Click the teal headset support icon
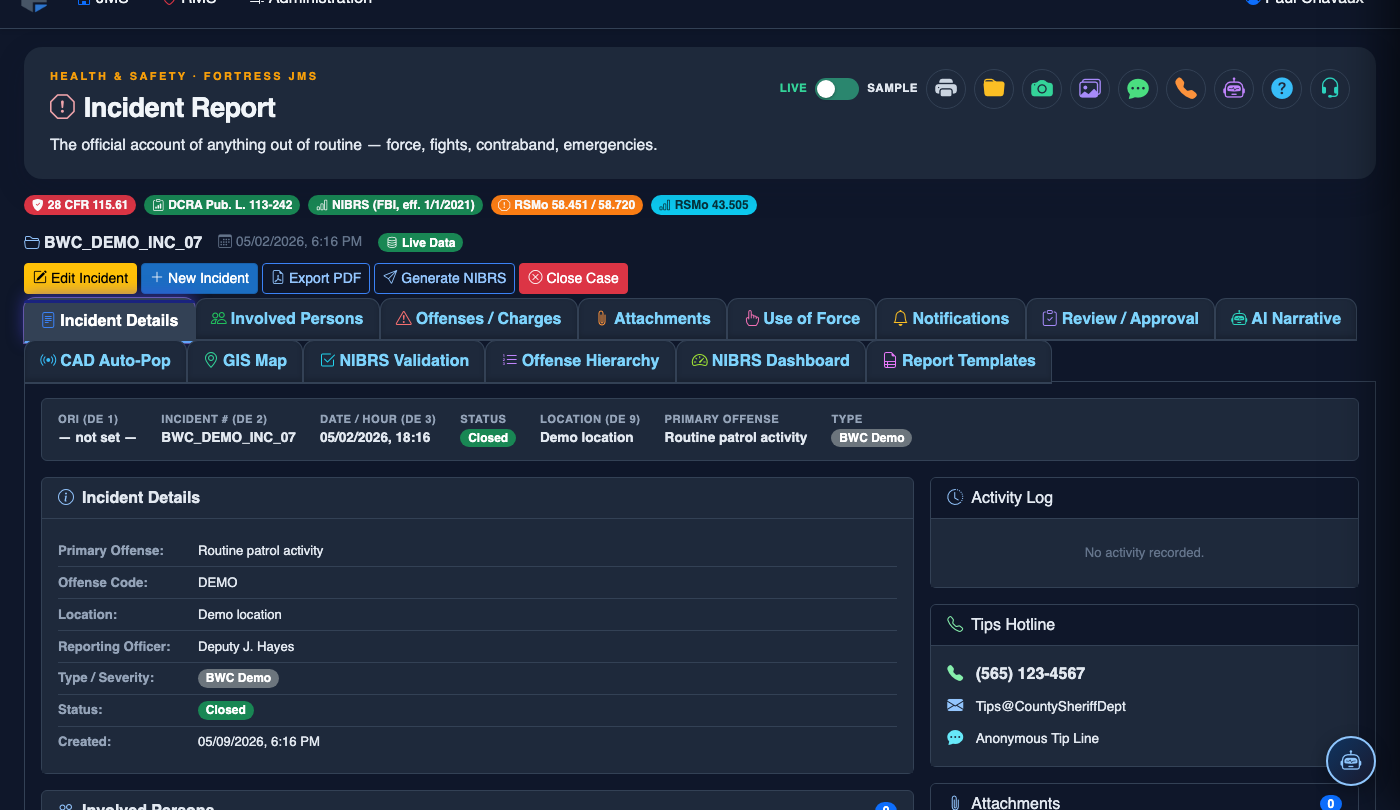 [1330, 88]
